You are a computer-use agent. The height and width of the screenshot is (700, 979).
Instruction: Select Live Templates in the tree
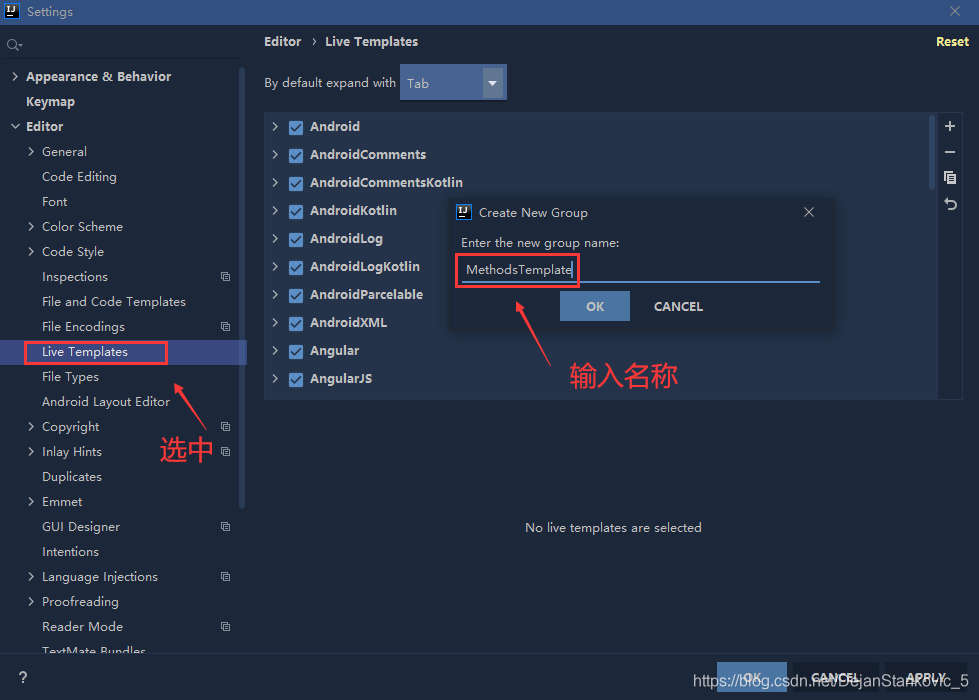pos(85,352)
